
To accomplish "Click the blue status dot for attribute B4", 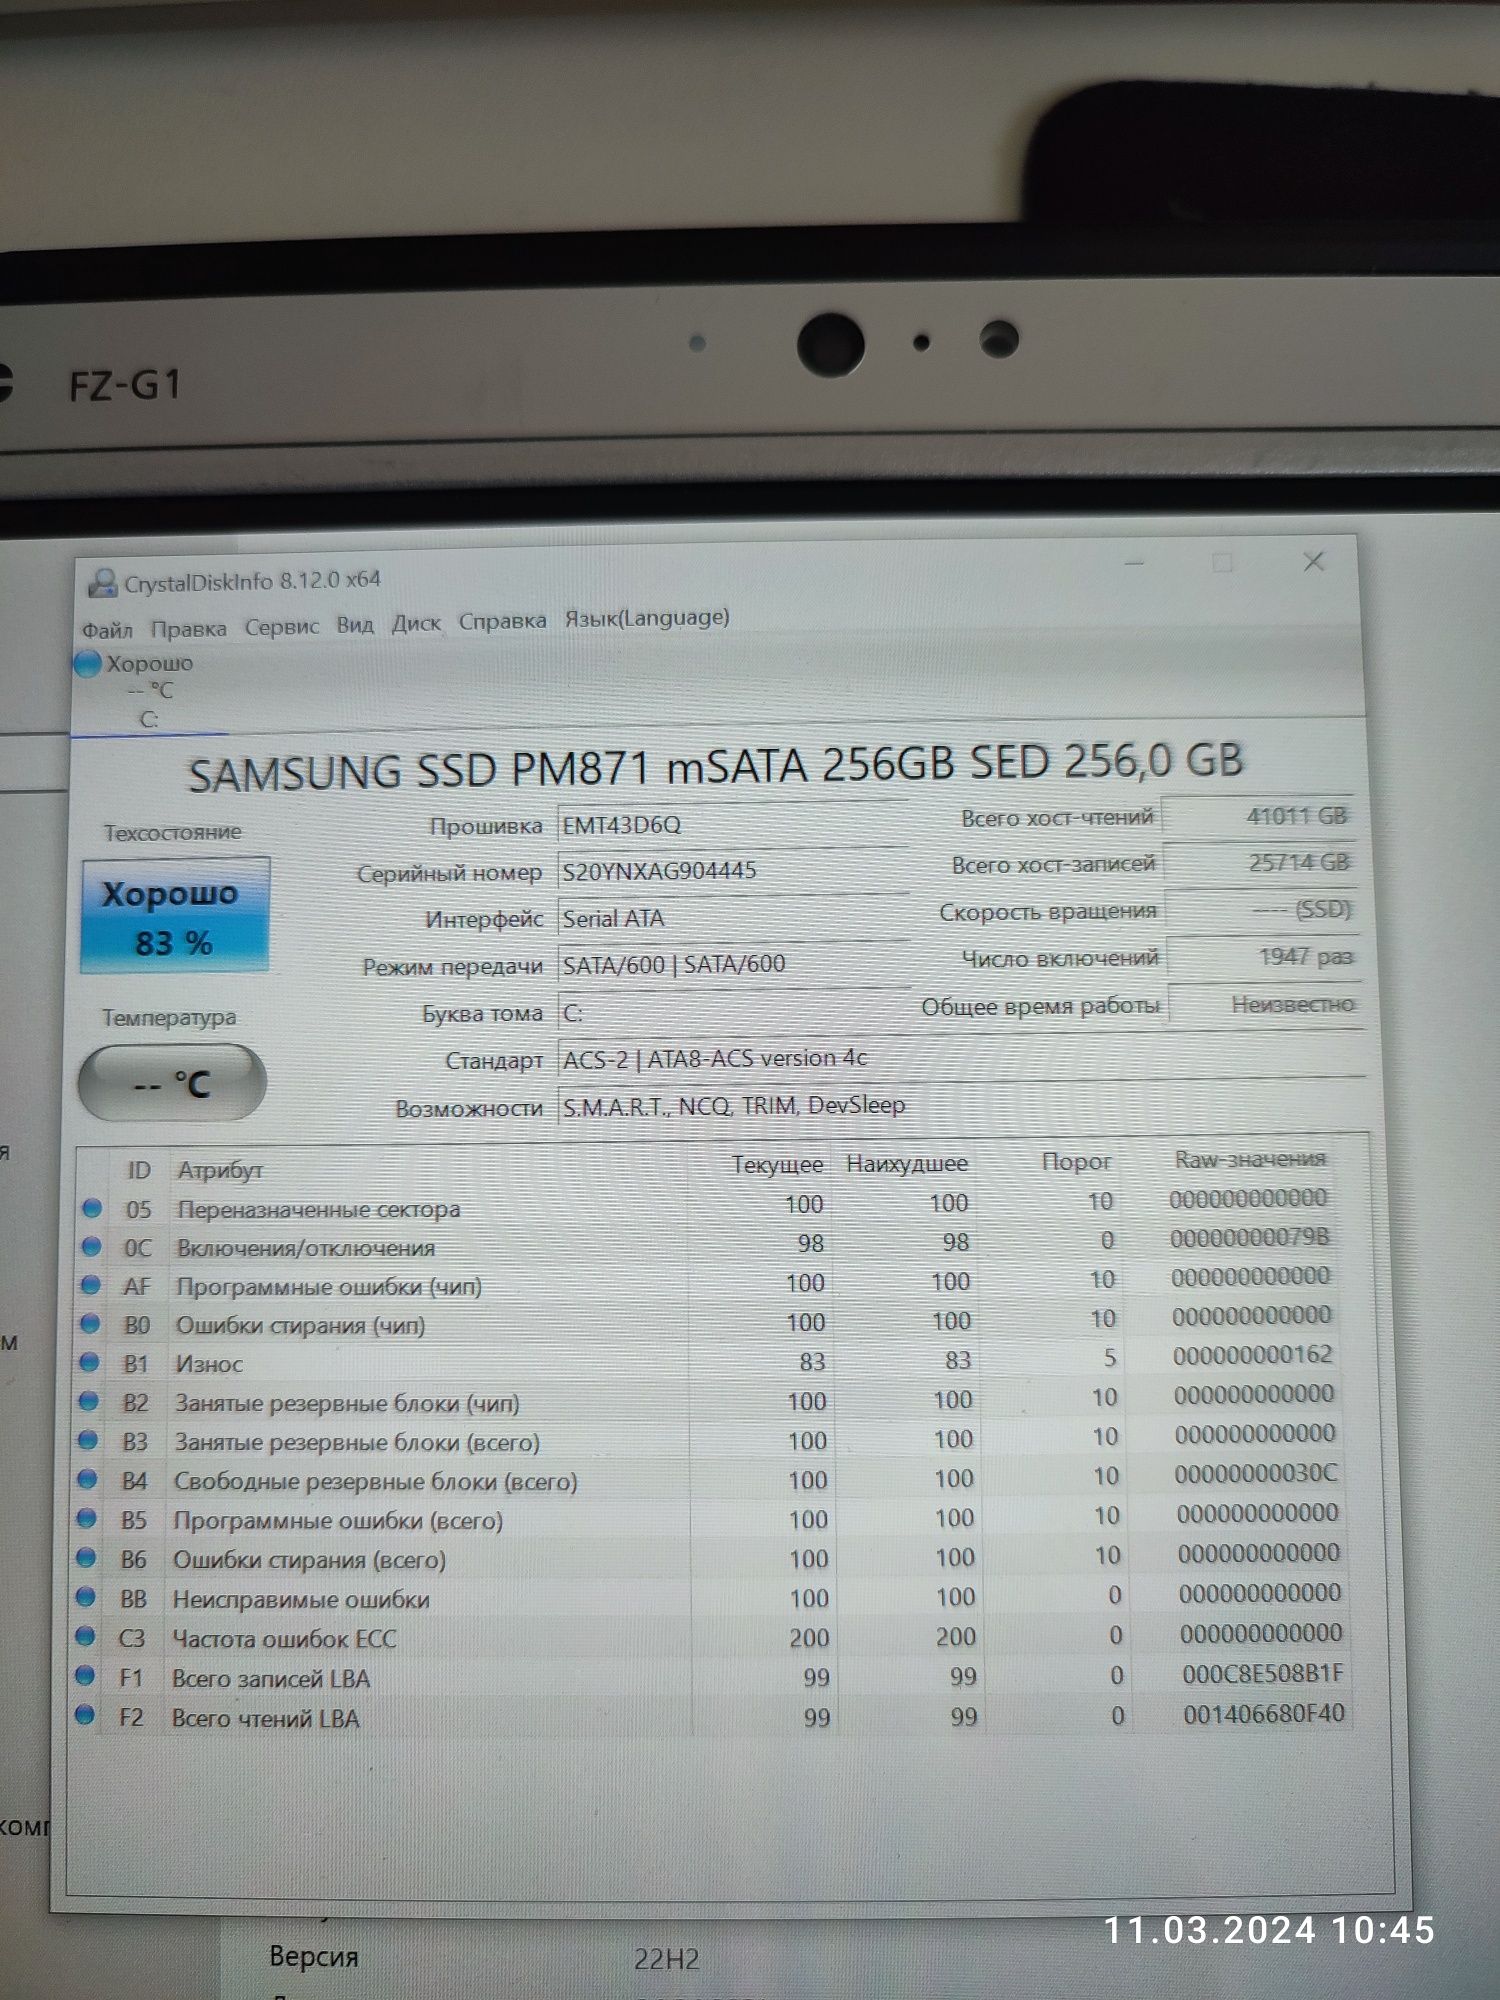I will [88, 1480].
